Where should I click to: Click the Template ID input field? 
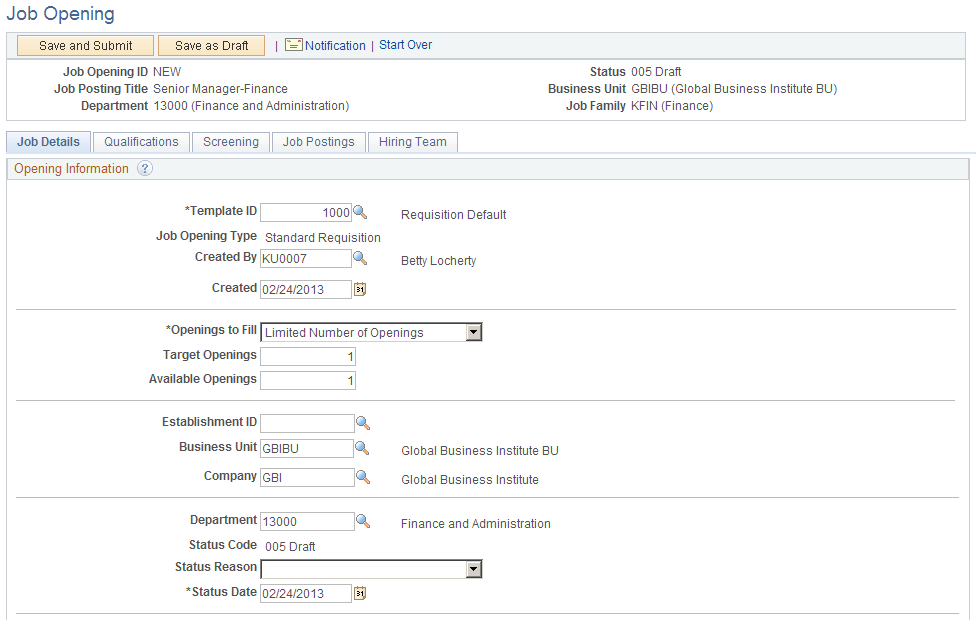click(x=306, y=212)
